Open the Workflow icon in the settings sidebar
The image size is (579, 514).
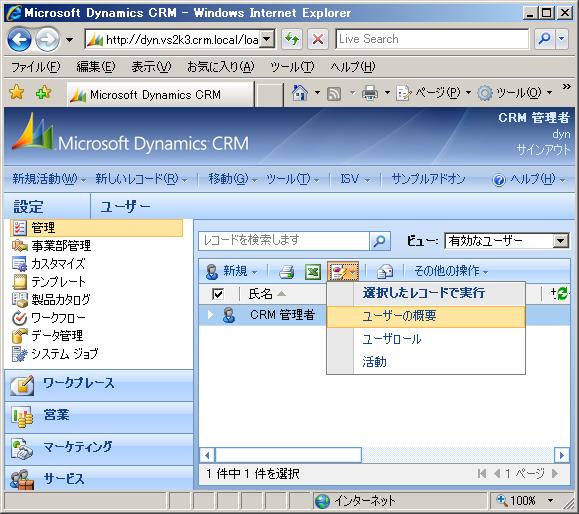[x=19, y=318]
